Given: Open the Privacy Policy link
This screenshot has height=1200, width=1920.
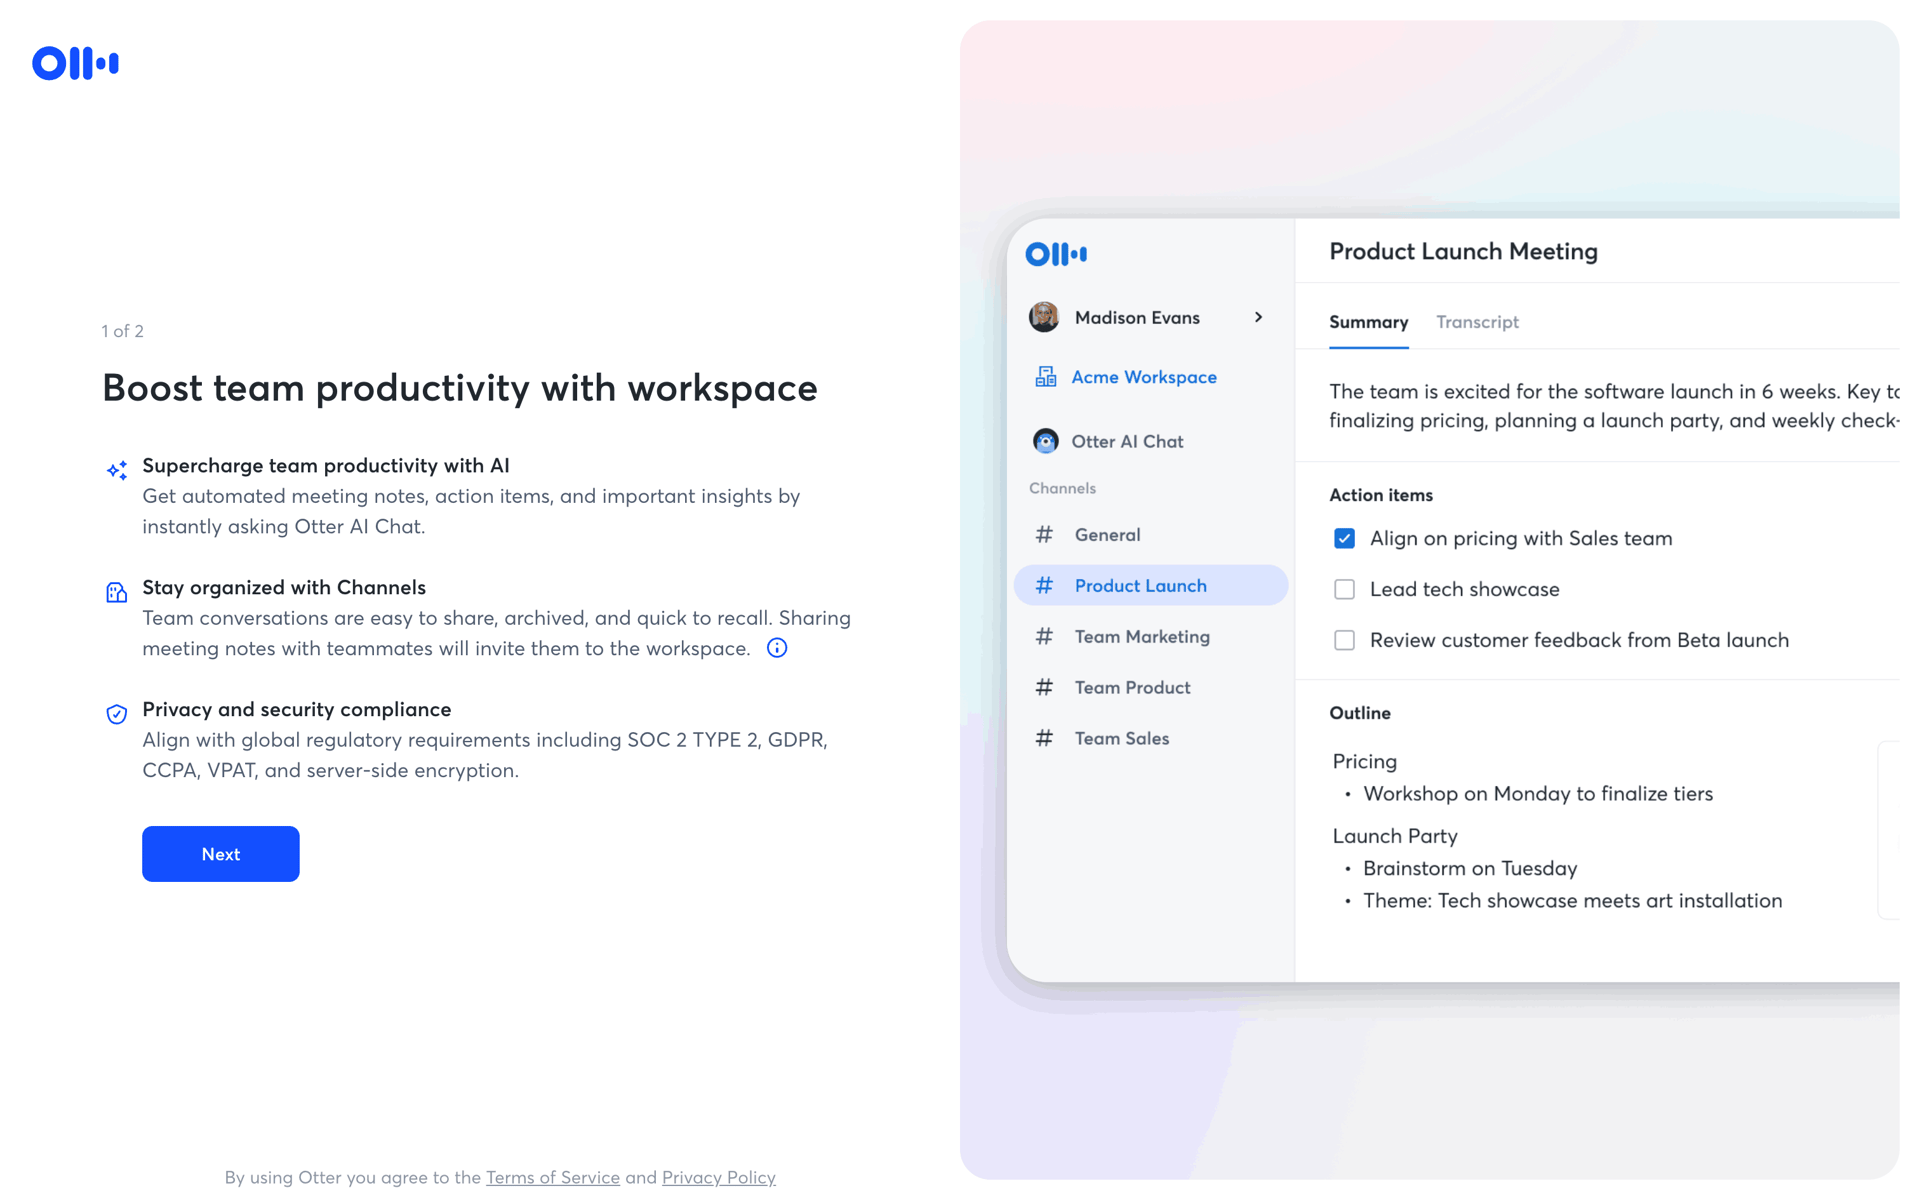Looking at the screenshot, I should point(719,1178).
